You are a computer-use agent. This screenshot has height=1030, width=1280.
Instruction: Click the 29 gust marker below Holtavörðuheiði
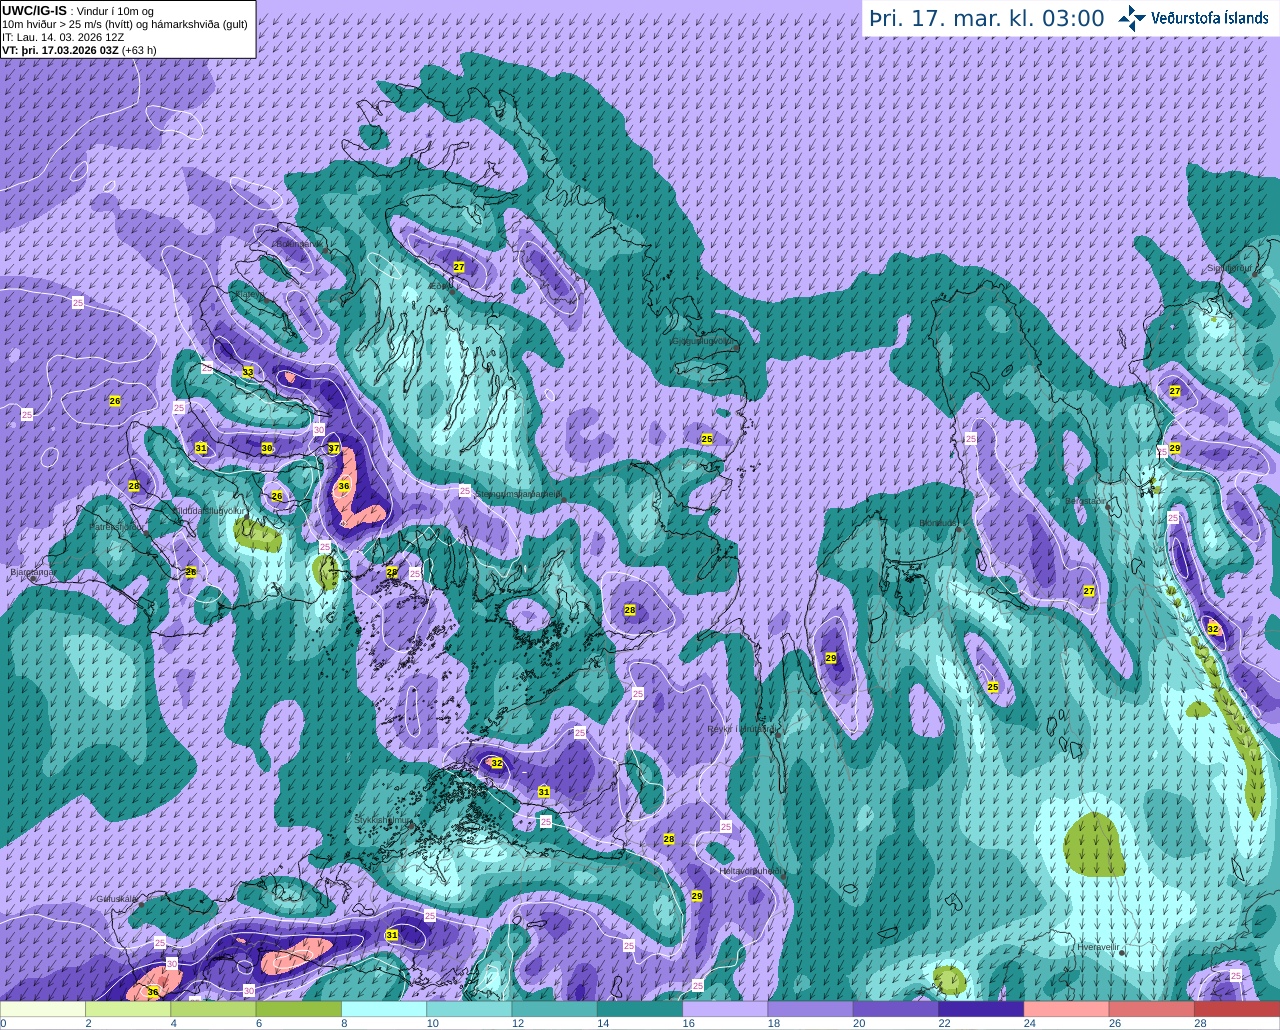point(697,896)
